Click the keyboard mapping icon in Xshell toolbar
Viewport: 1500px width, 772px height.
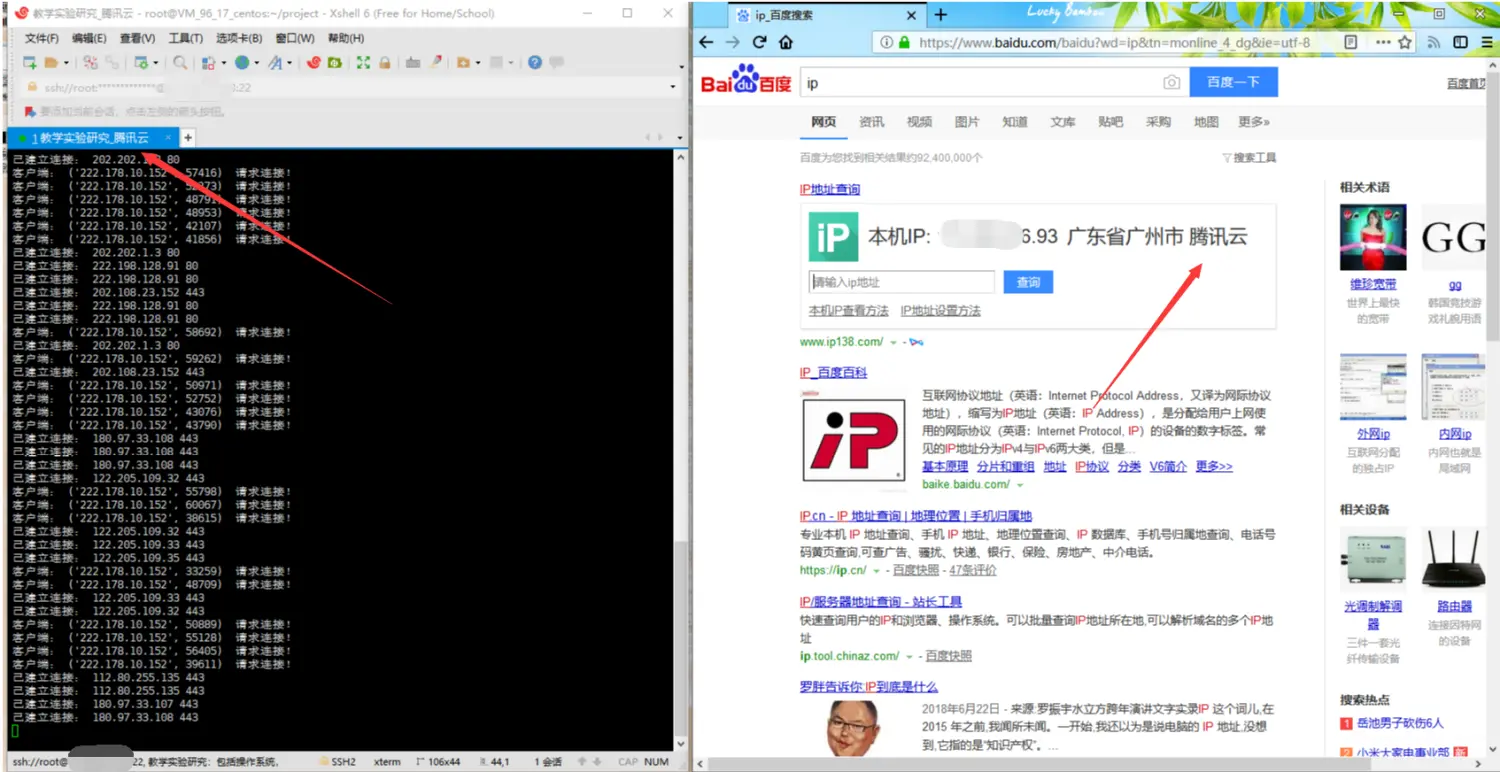tap(413, 62)
